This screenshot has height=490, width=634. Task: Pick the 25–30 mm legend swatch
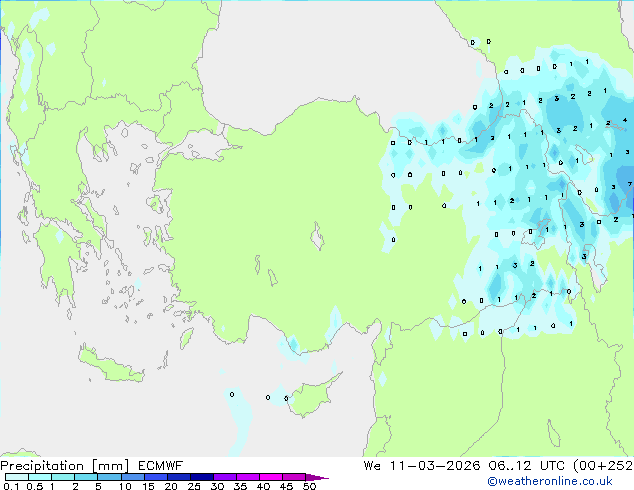coord(202,477)
